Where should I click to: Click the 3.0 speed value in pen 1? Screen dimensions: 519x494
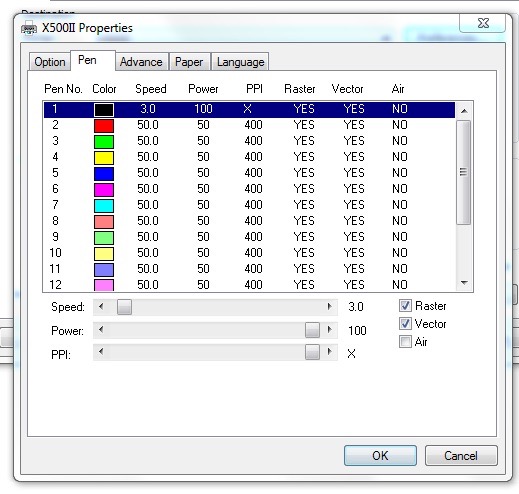pyautogui.click(x=148, y=109)
